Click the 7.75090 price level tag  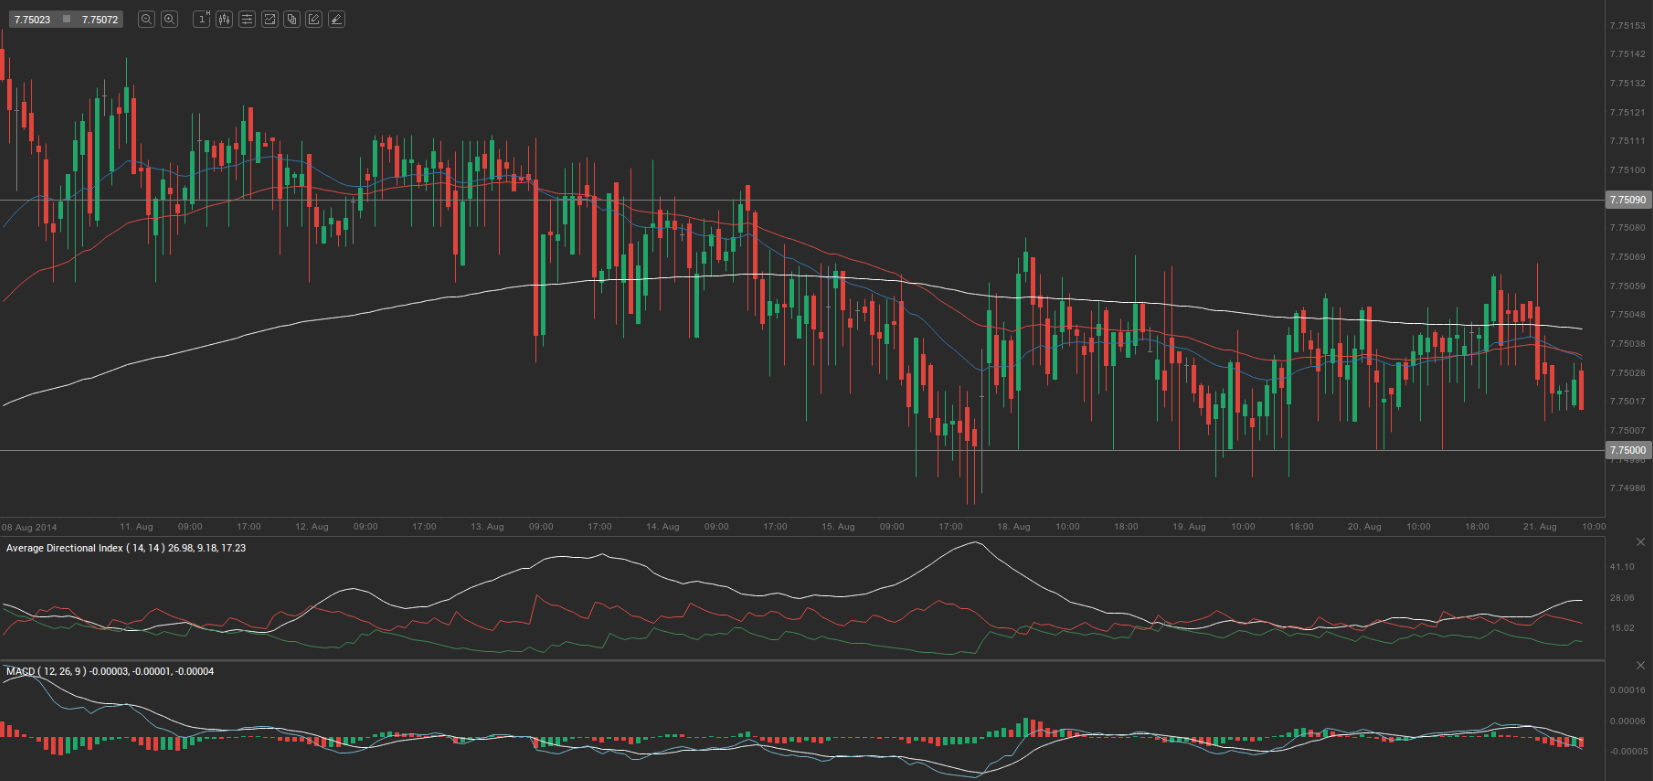1627,200
